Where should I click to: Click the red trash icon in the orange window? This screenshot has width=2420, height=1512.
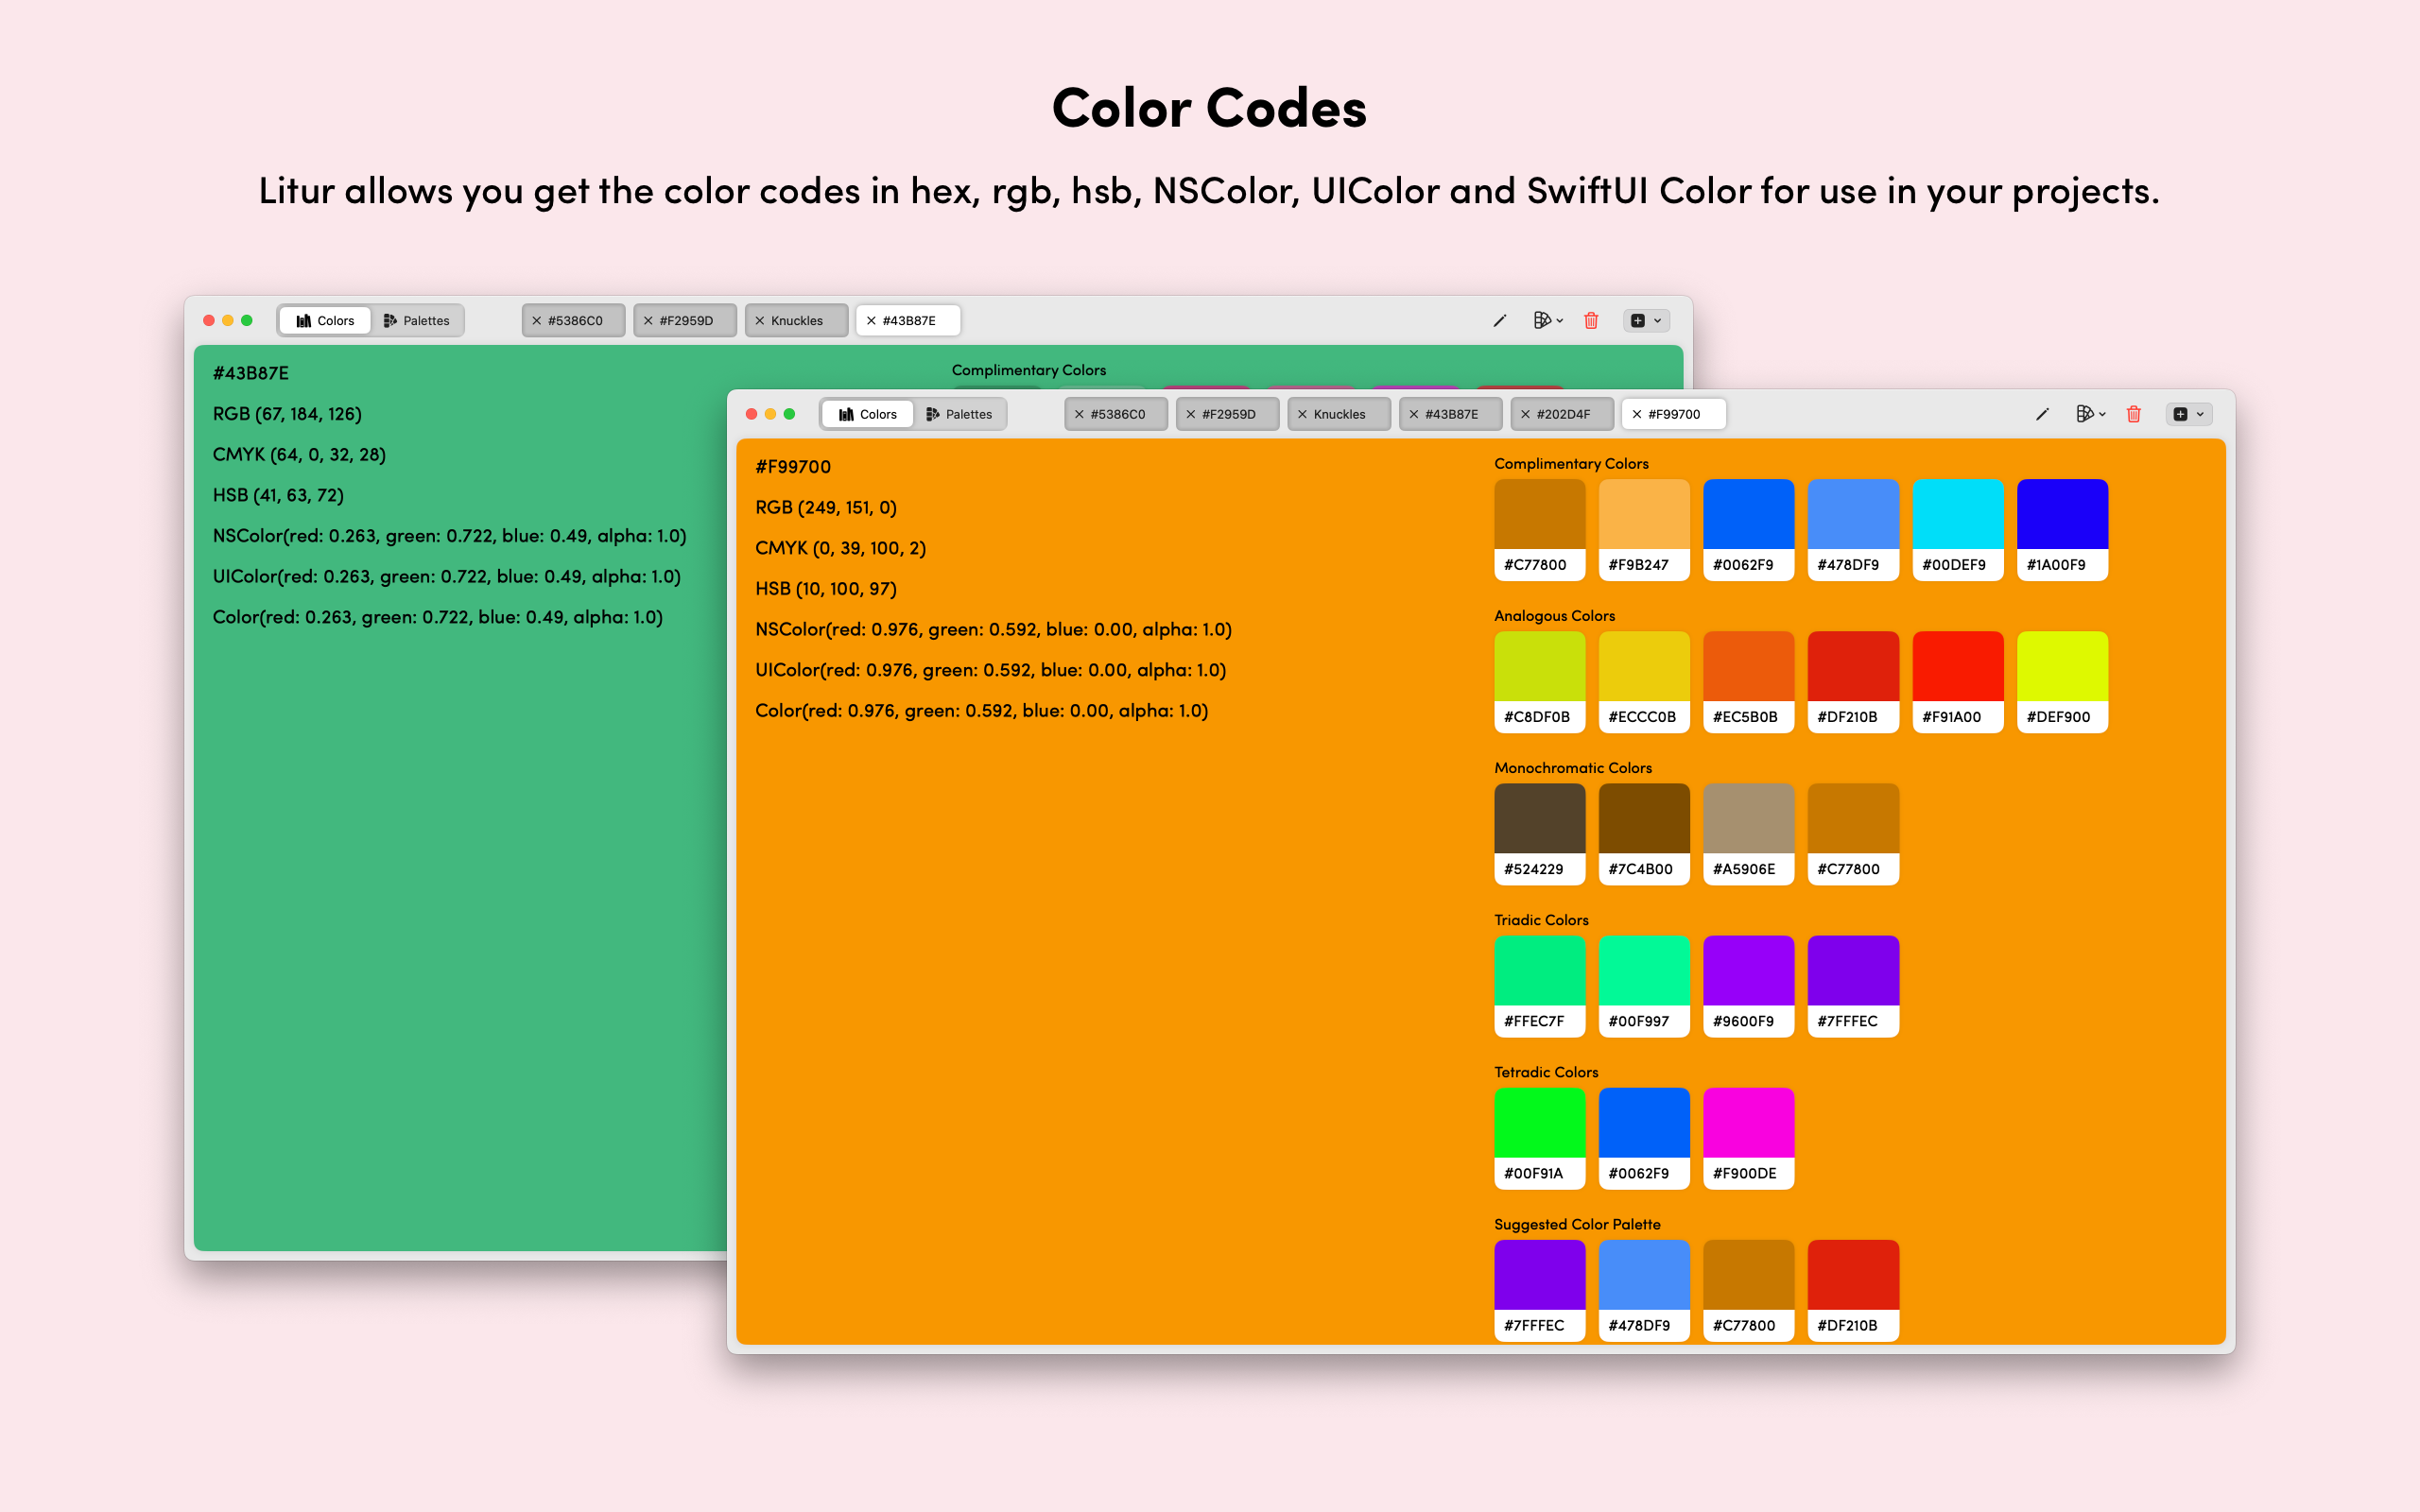click(2133, 414)
